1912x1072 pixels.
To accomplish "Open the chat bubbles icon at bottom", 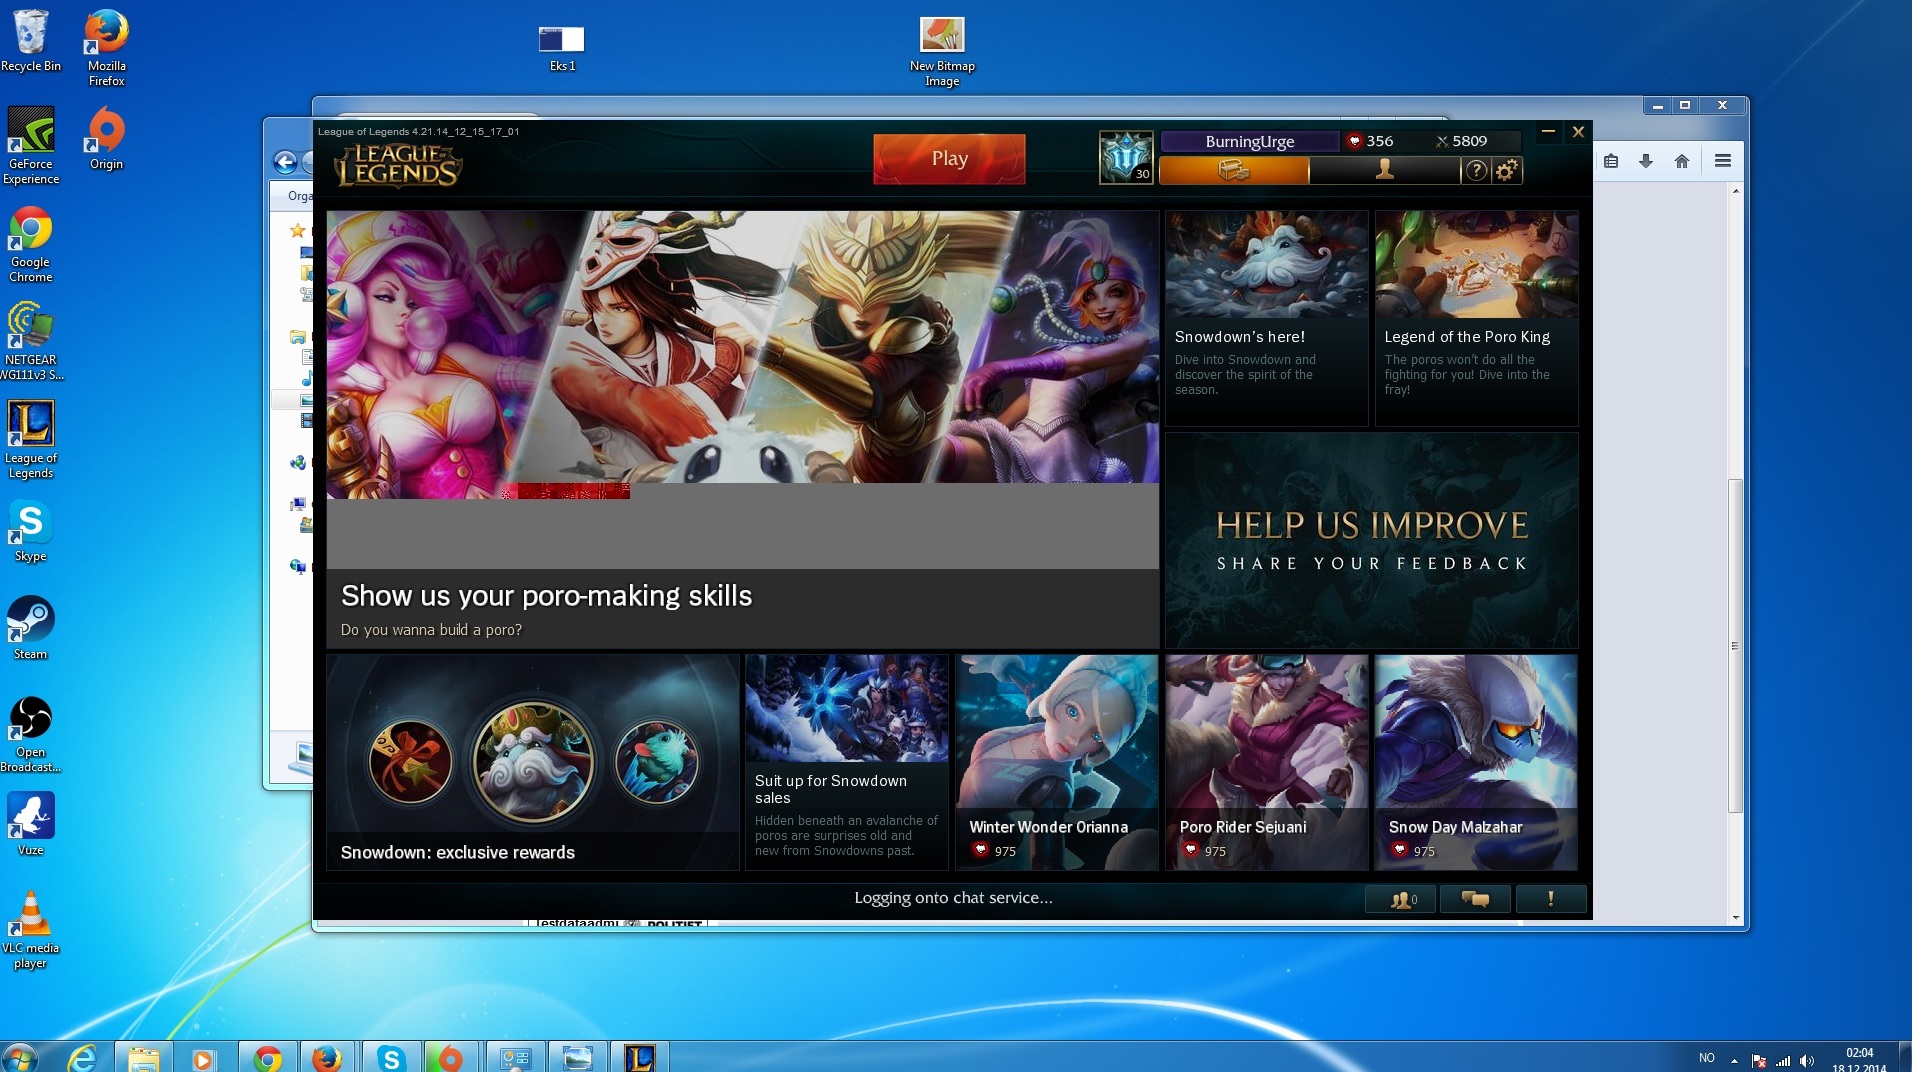I will (x=1475, y=899).
